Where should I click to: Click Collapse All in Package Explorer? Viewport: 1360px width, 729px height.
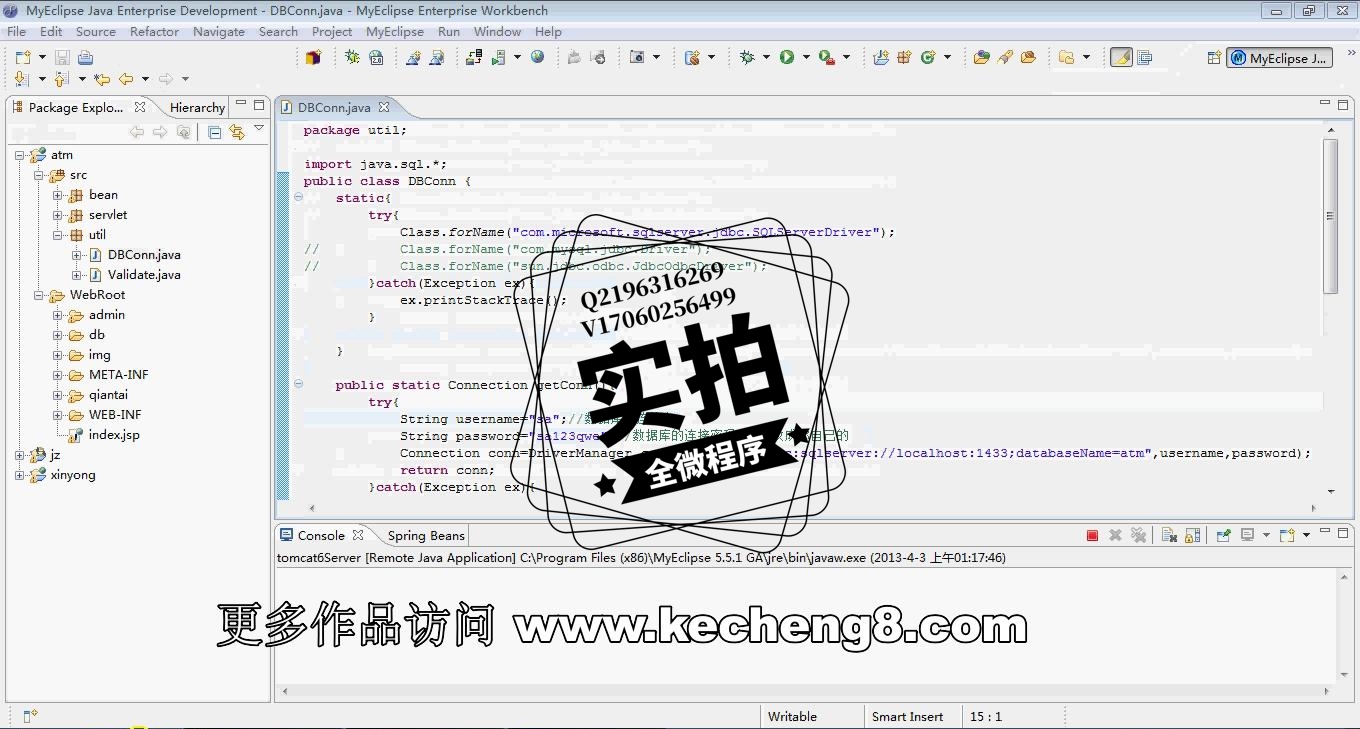pyautogui.click(x=214, y=132)
